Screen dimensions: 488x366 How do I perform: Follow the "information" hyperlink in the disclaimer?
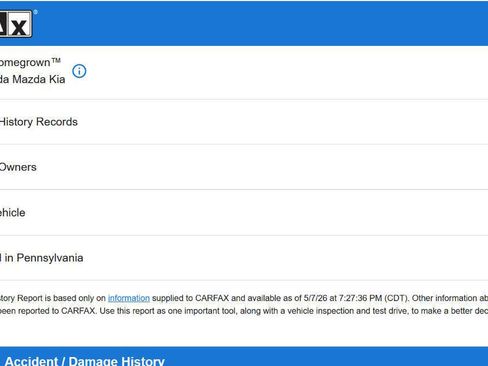[x=129, y=298]
